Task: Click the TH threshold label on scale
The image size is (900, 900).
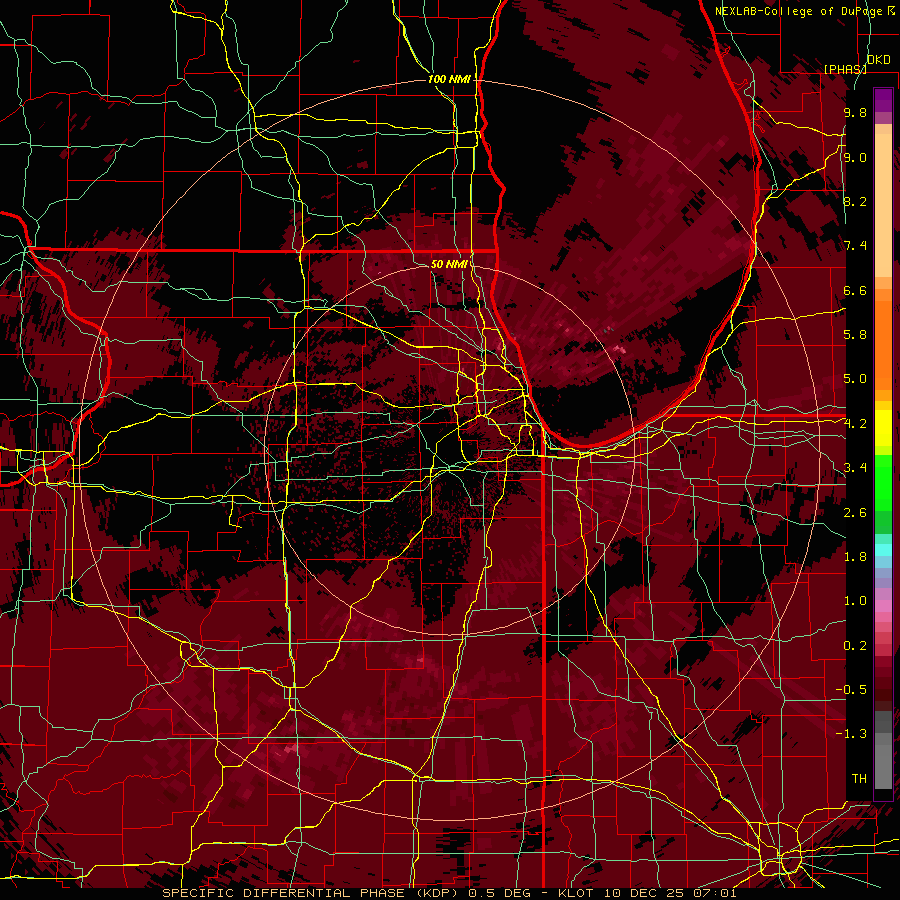Action: pyautogui.click(x=859, y=779)
